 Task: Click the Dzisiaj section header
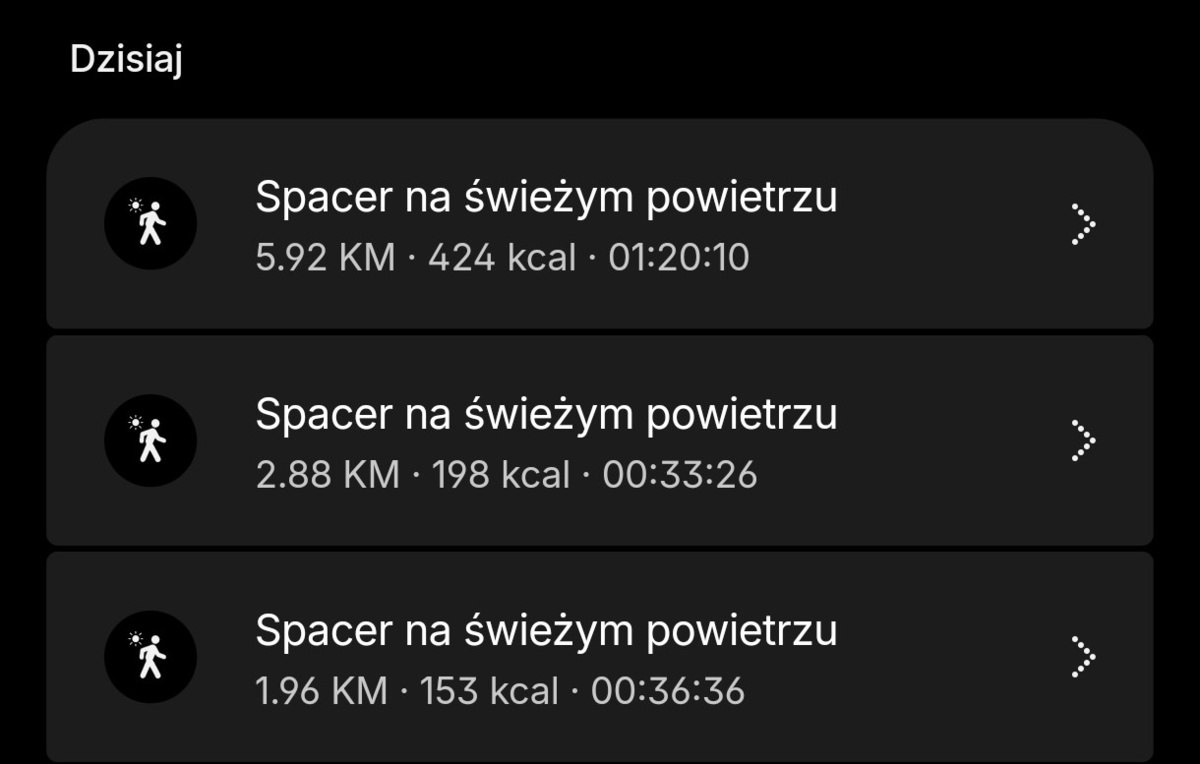click(x=125, y=59)
